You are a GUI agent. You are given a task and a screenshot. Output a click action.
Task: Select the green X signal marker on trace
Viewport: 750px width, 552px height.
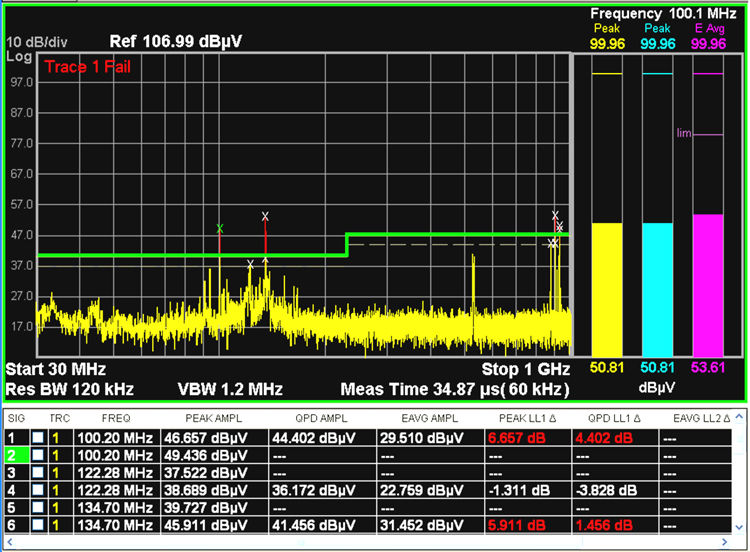pyautogui.click(x=220, y=229)
